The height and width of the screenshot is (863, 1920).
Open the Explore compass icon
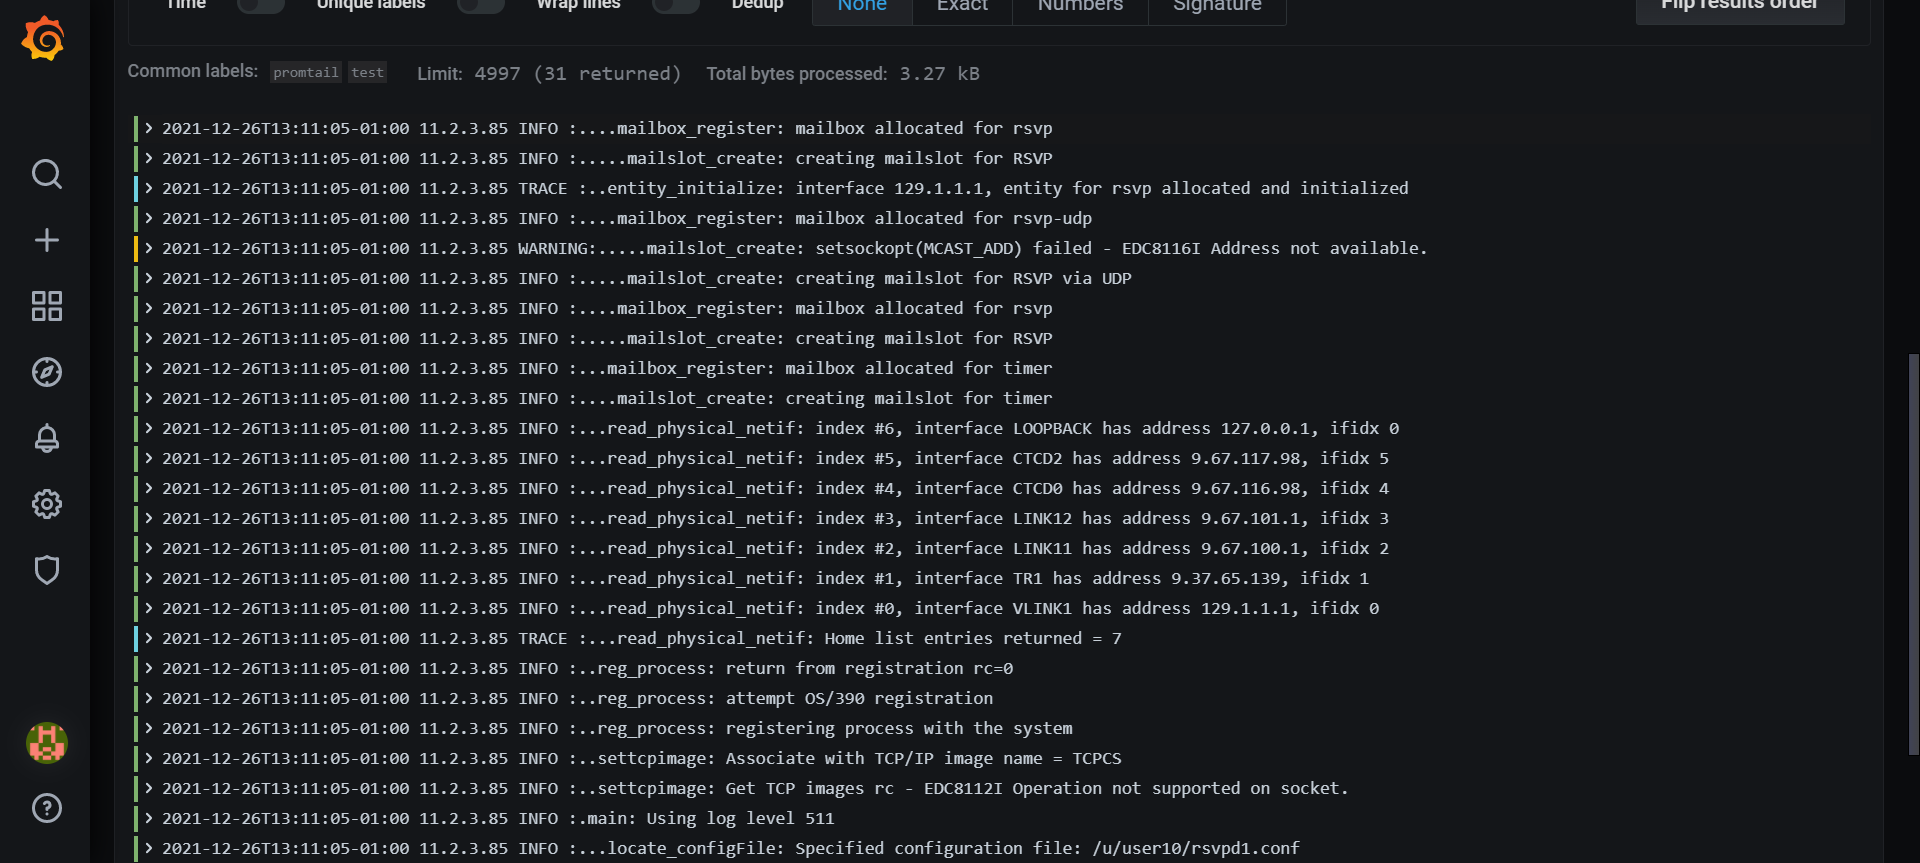click(46, 372)
